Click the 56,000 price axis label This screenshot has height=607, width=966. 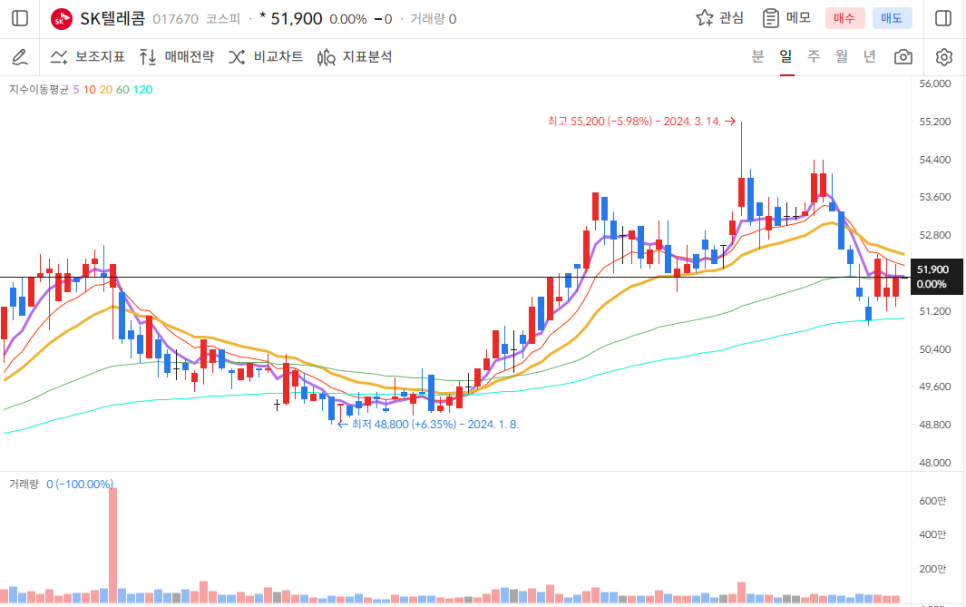tap(935, 84)
